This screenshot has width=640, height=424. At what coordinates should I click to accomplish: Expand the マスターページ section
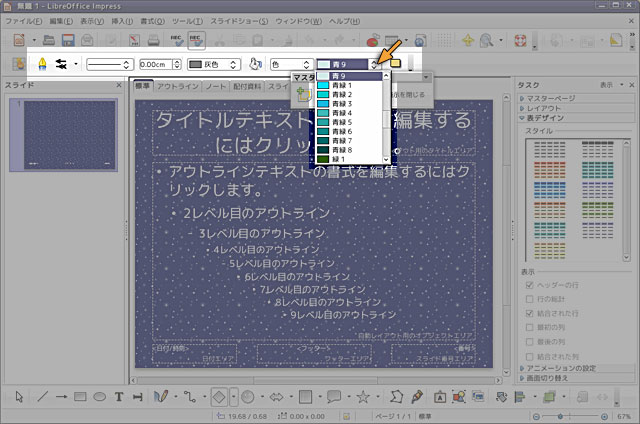pos(551,97)
